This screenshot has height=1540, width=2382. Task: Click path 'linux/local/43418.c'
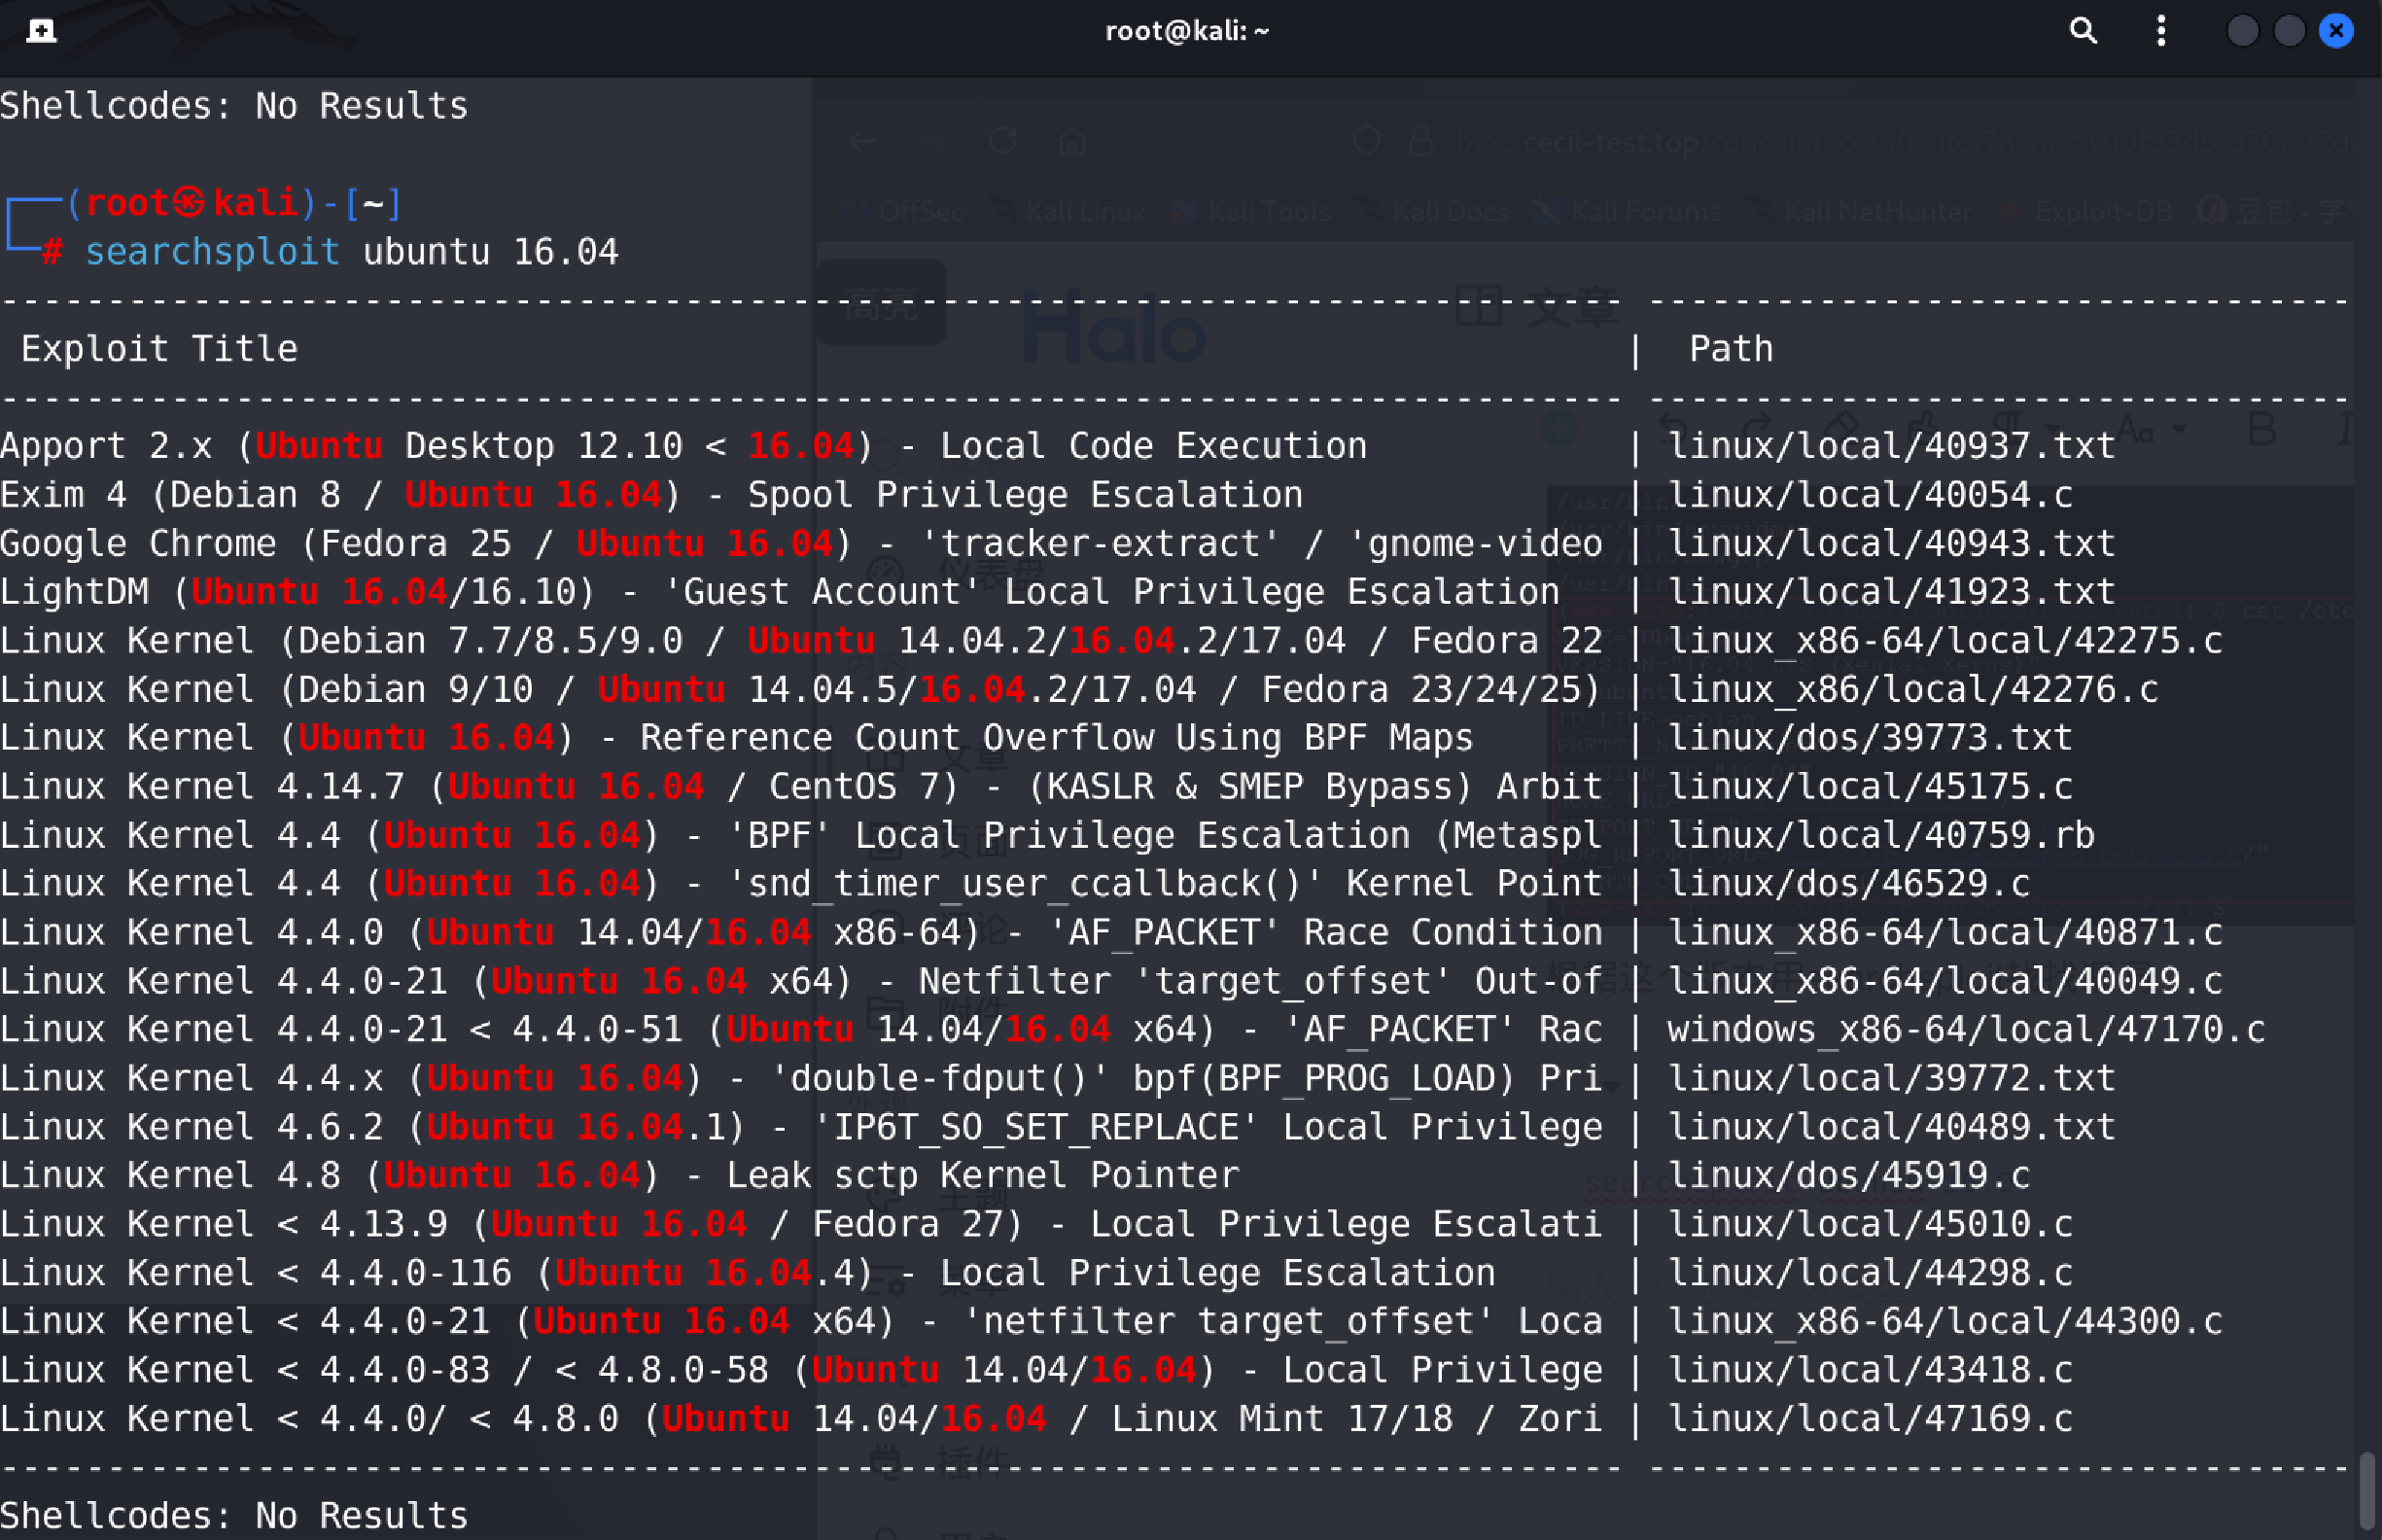pyautogui.click(x=1870, y=1371)
